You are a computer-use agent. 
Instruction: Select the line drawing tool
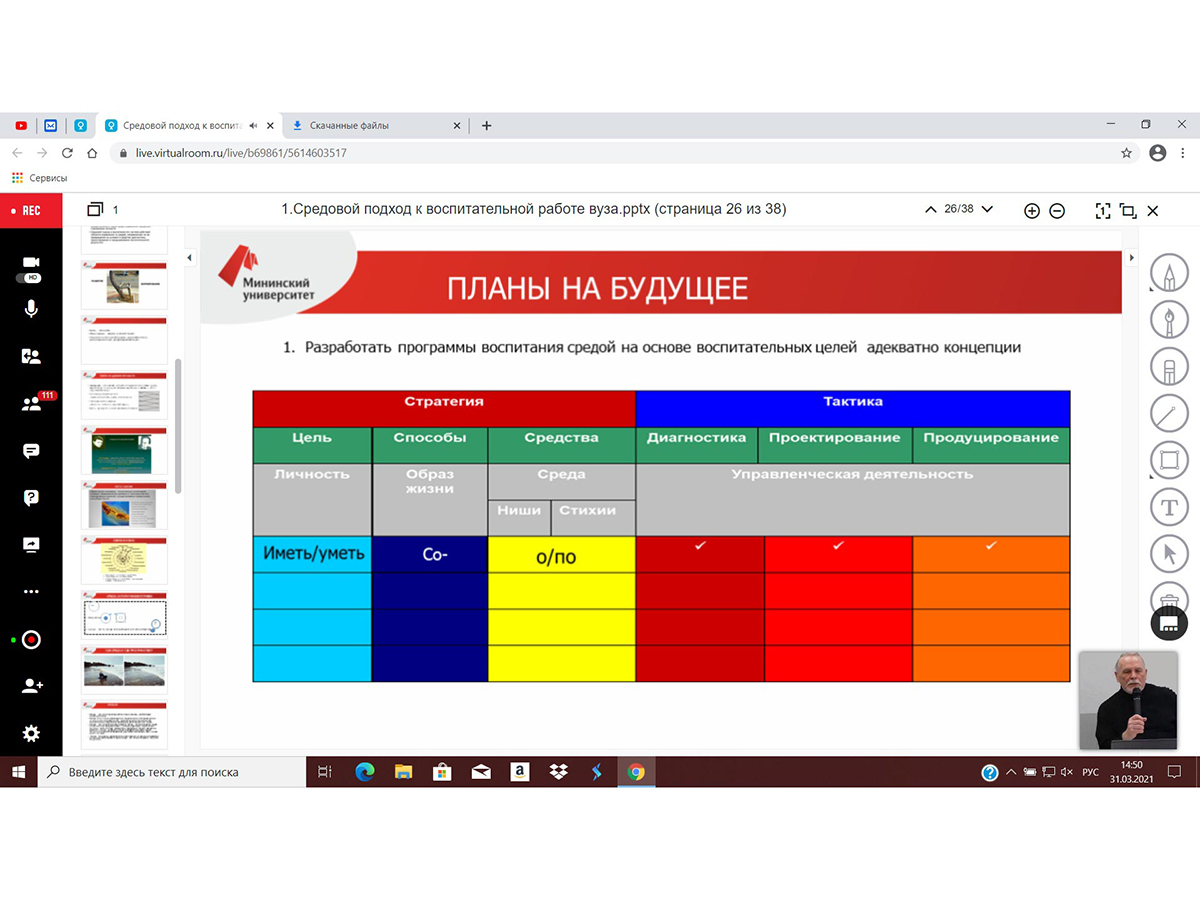pos(1169,413)
